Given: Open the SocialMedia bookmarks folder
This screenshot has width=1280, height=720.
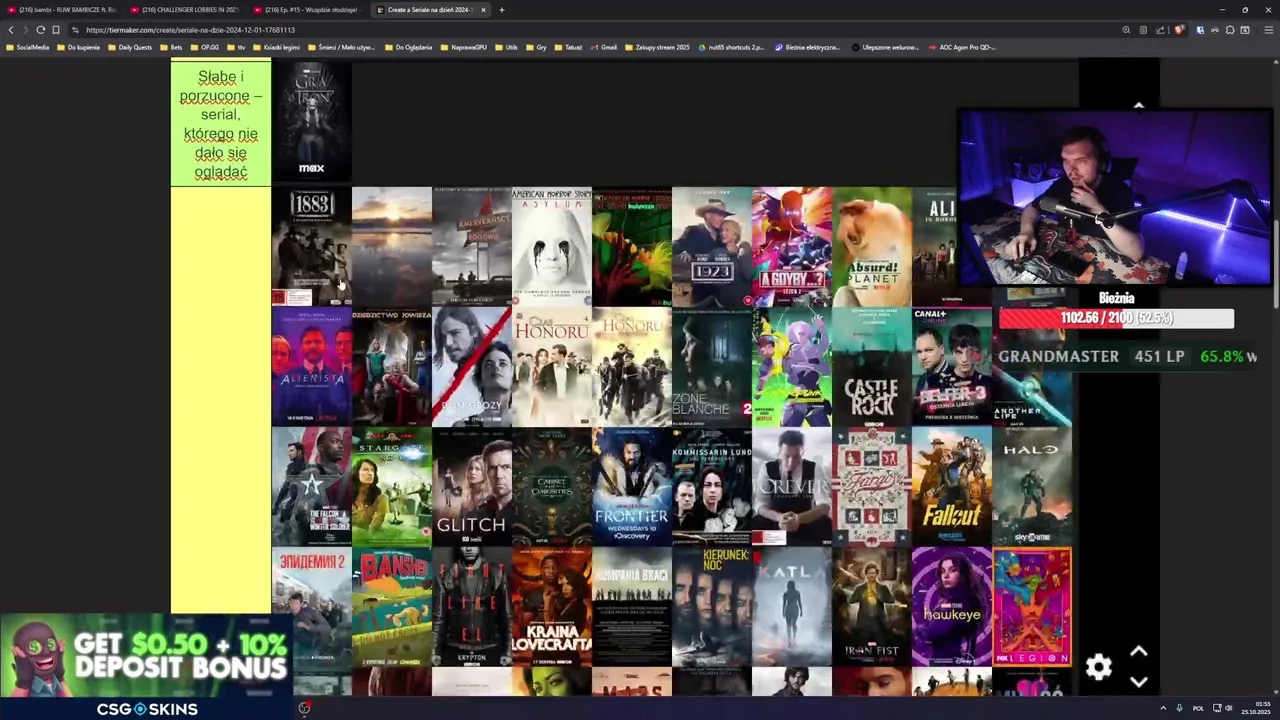Looking at the screenshot, I should coord(28,47).
